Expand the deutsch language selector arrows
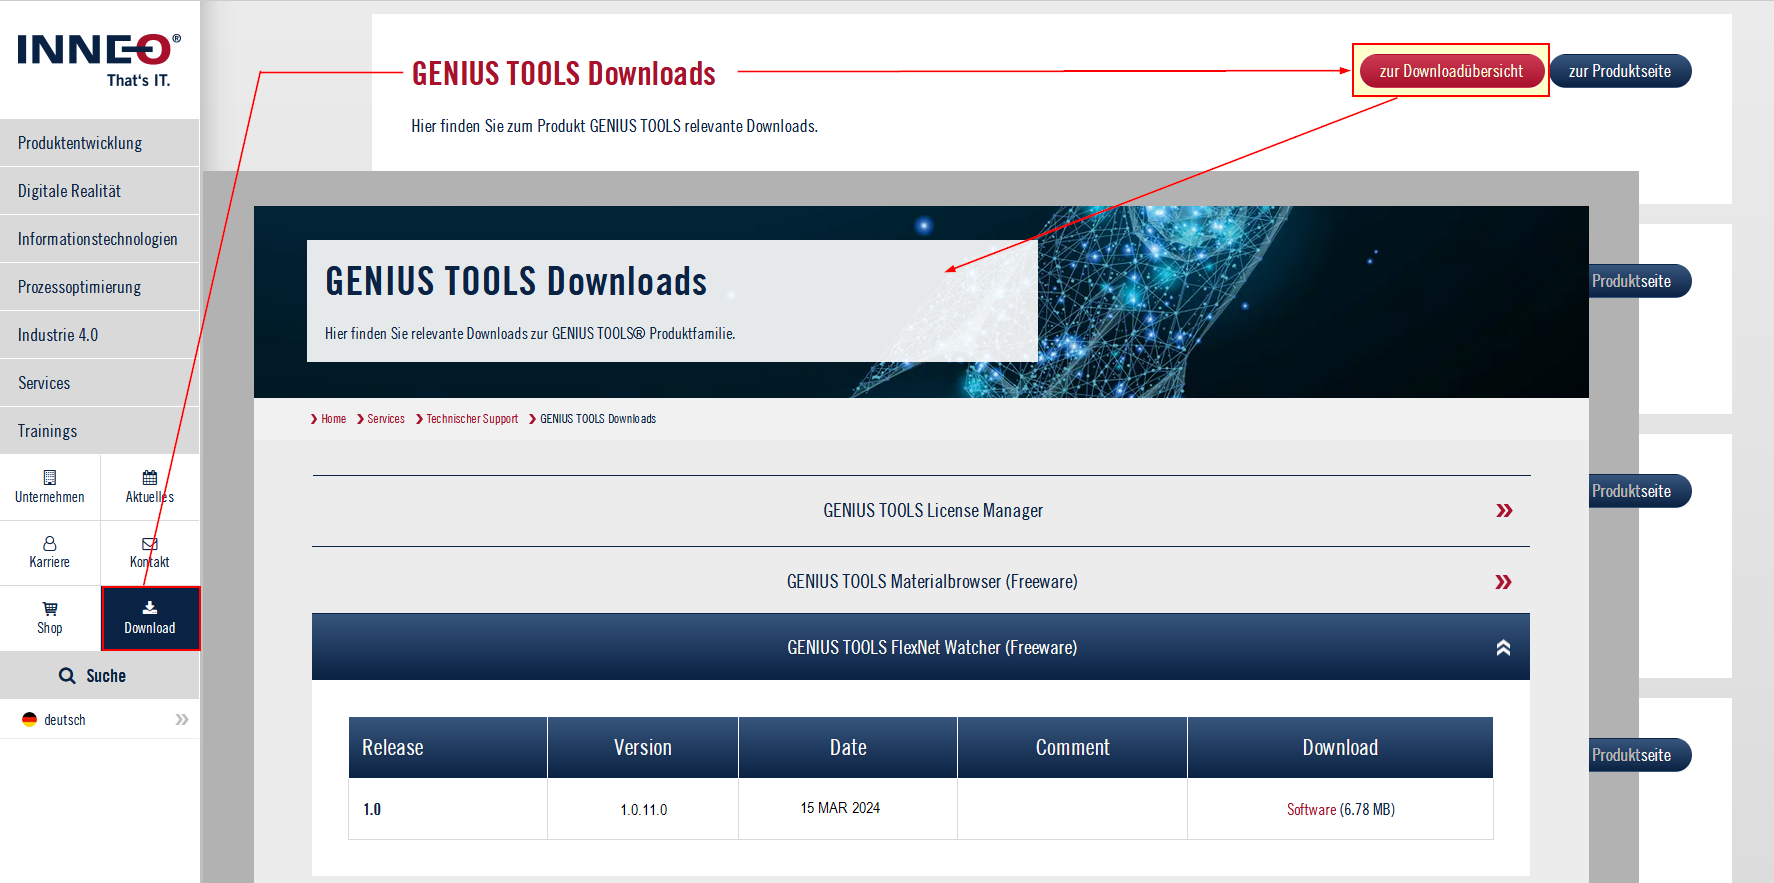Screen dimensions: 1774x883 pyautogui.click(x=182, y=720)
